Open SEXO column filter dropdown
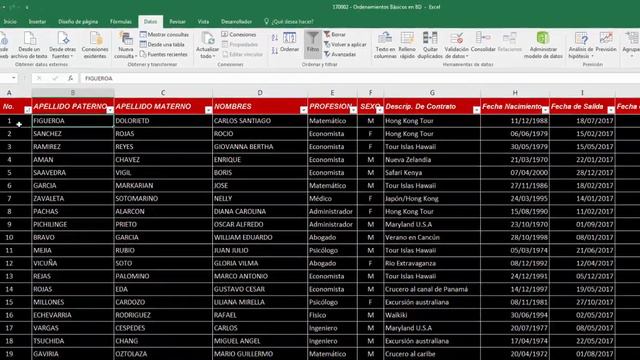Screen dimensions: 640x360 point(380,110)
